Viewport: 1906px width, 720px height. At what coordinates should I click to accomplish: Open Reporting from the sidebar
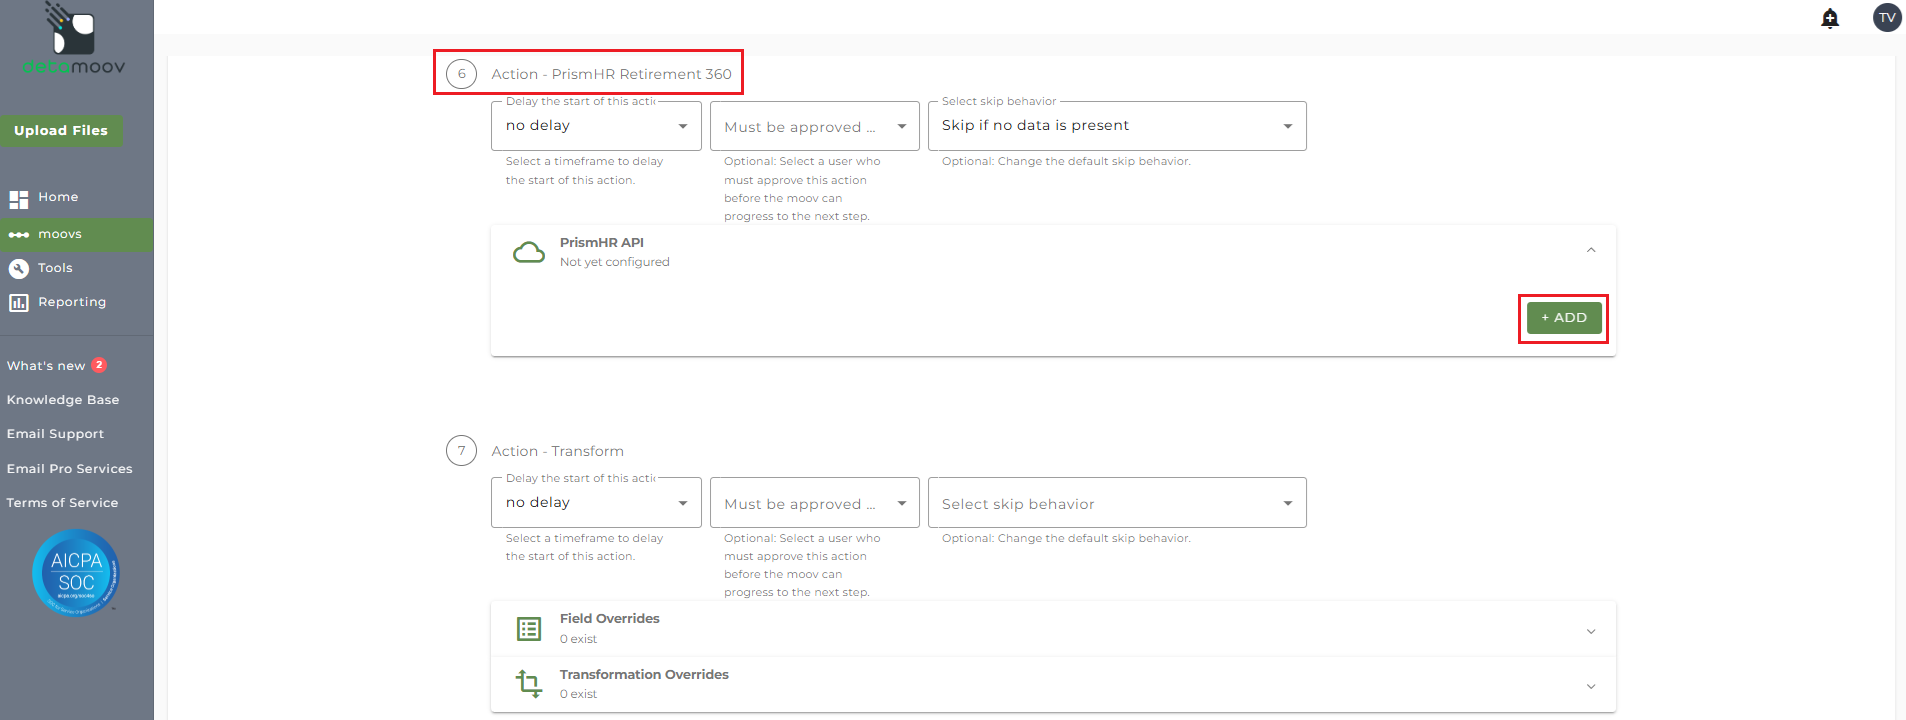tap(71, 302)
